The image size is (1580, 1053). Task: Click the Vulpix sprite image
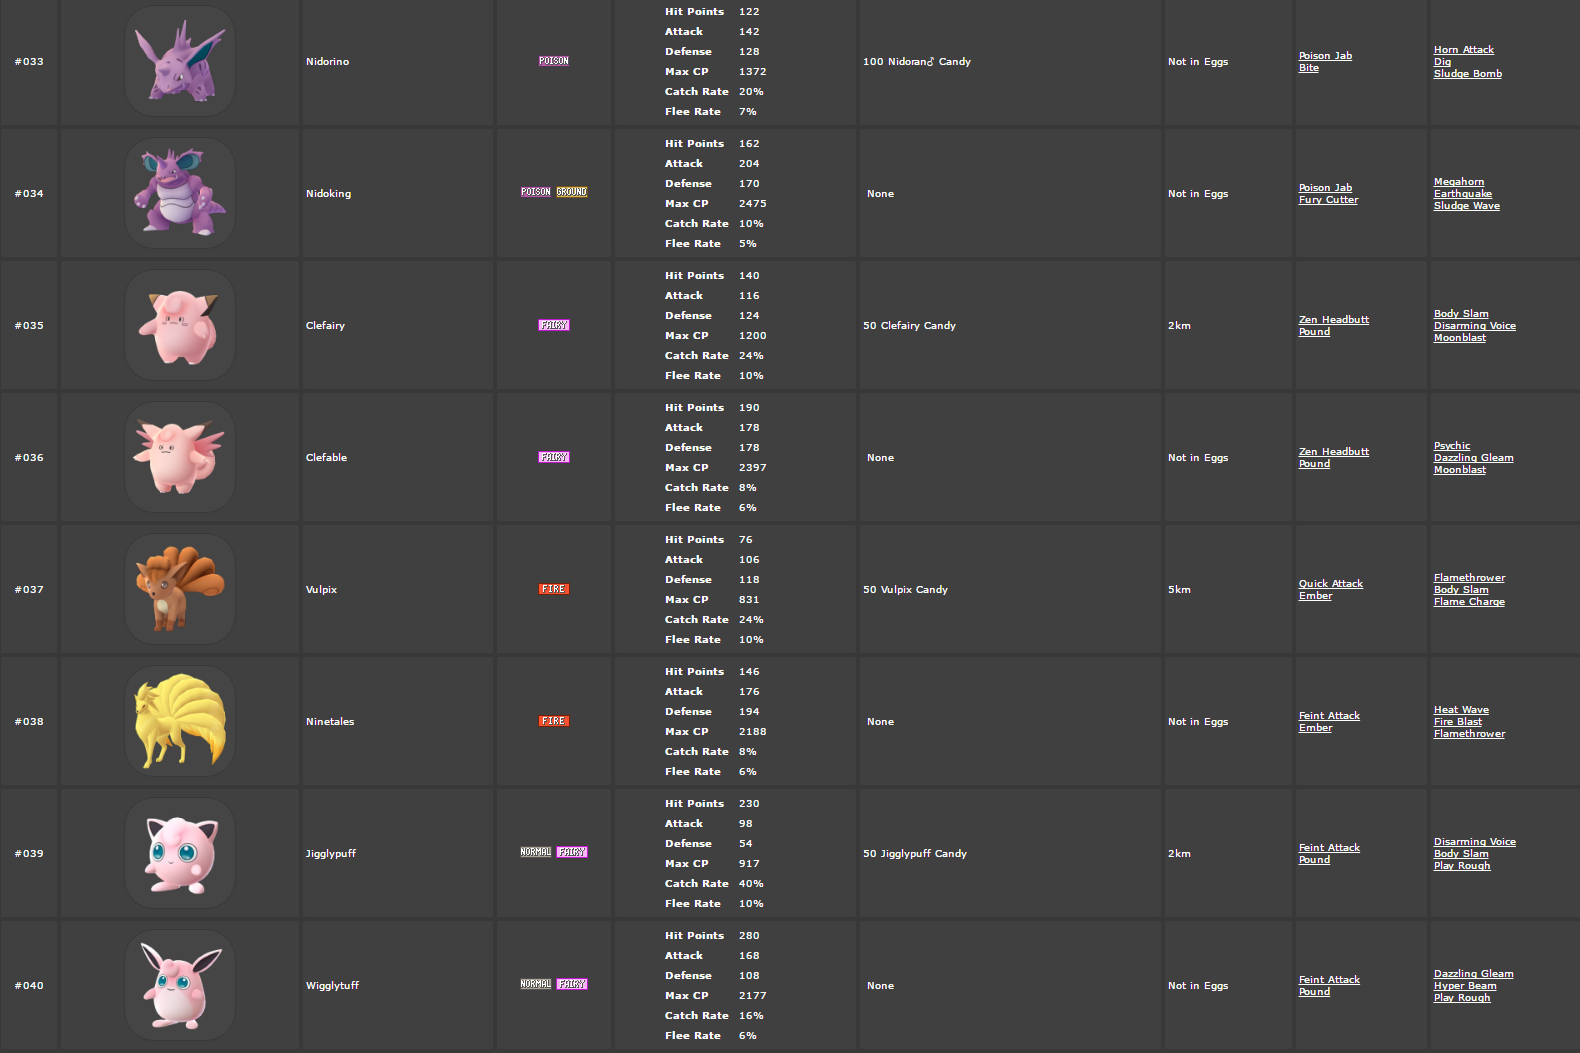click(179, 588)
